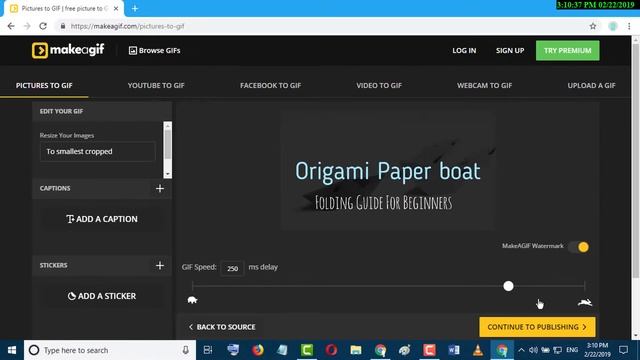Click the makeagif logo
Image resolution: width=640 pixels, height=360 pixels.
coord(68,50)
